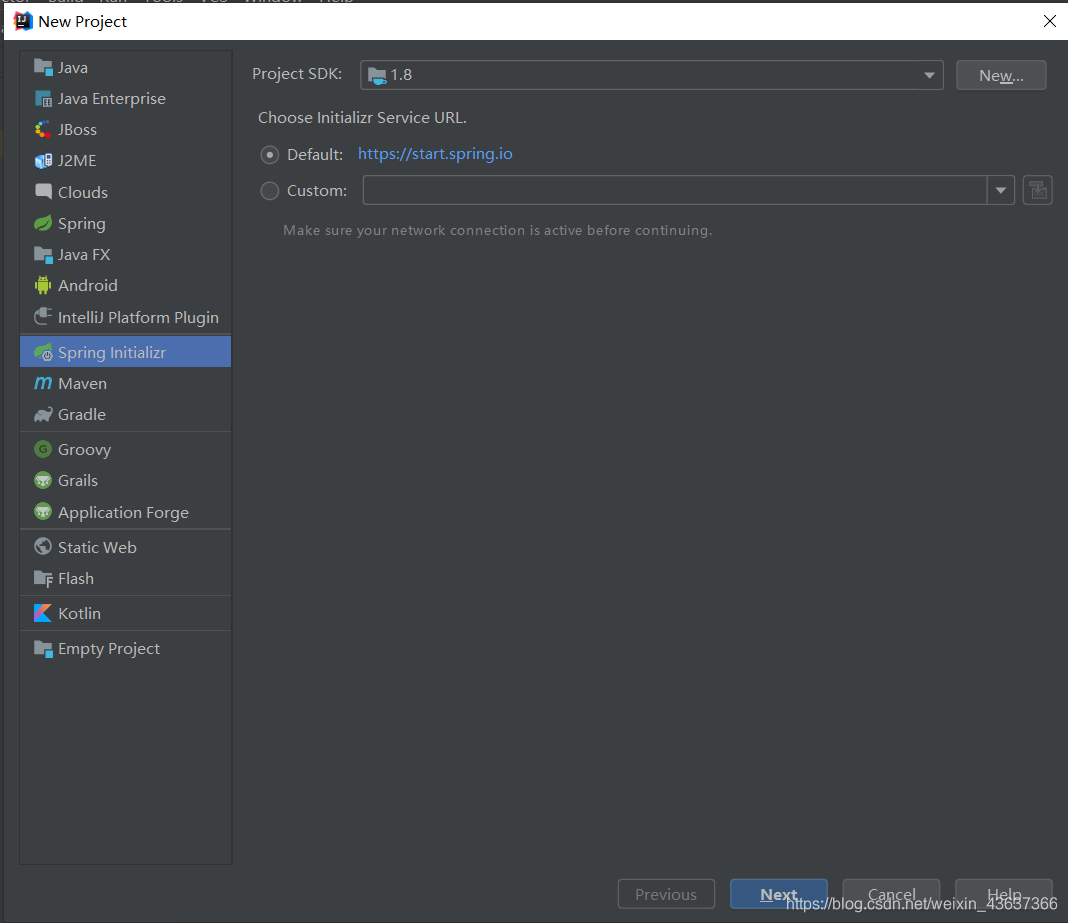Expand the Custom URL history dropdown arrow

click(x=1001, y=190)
